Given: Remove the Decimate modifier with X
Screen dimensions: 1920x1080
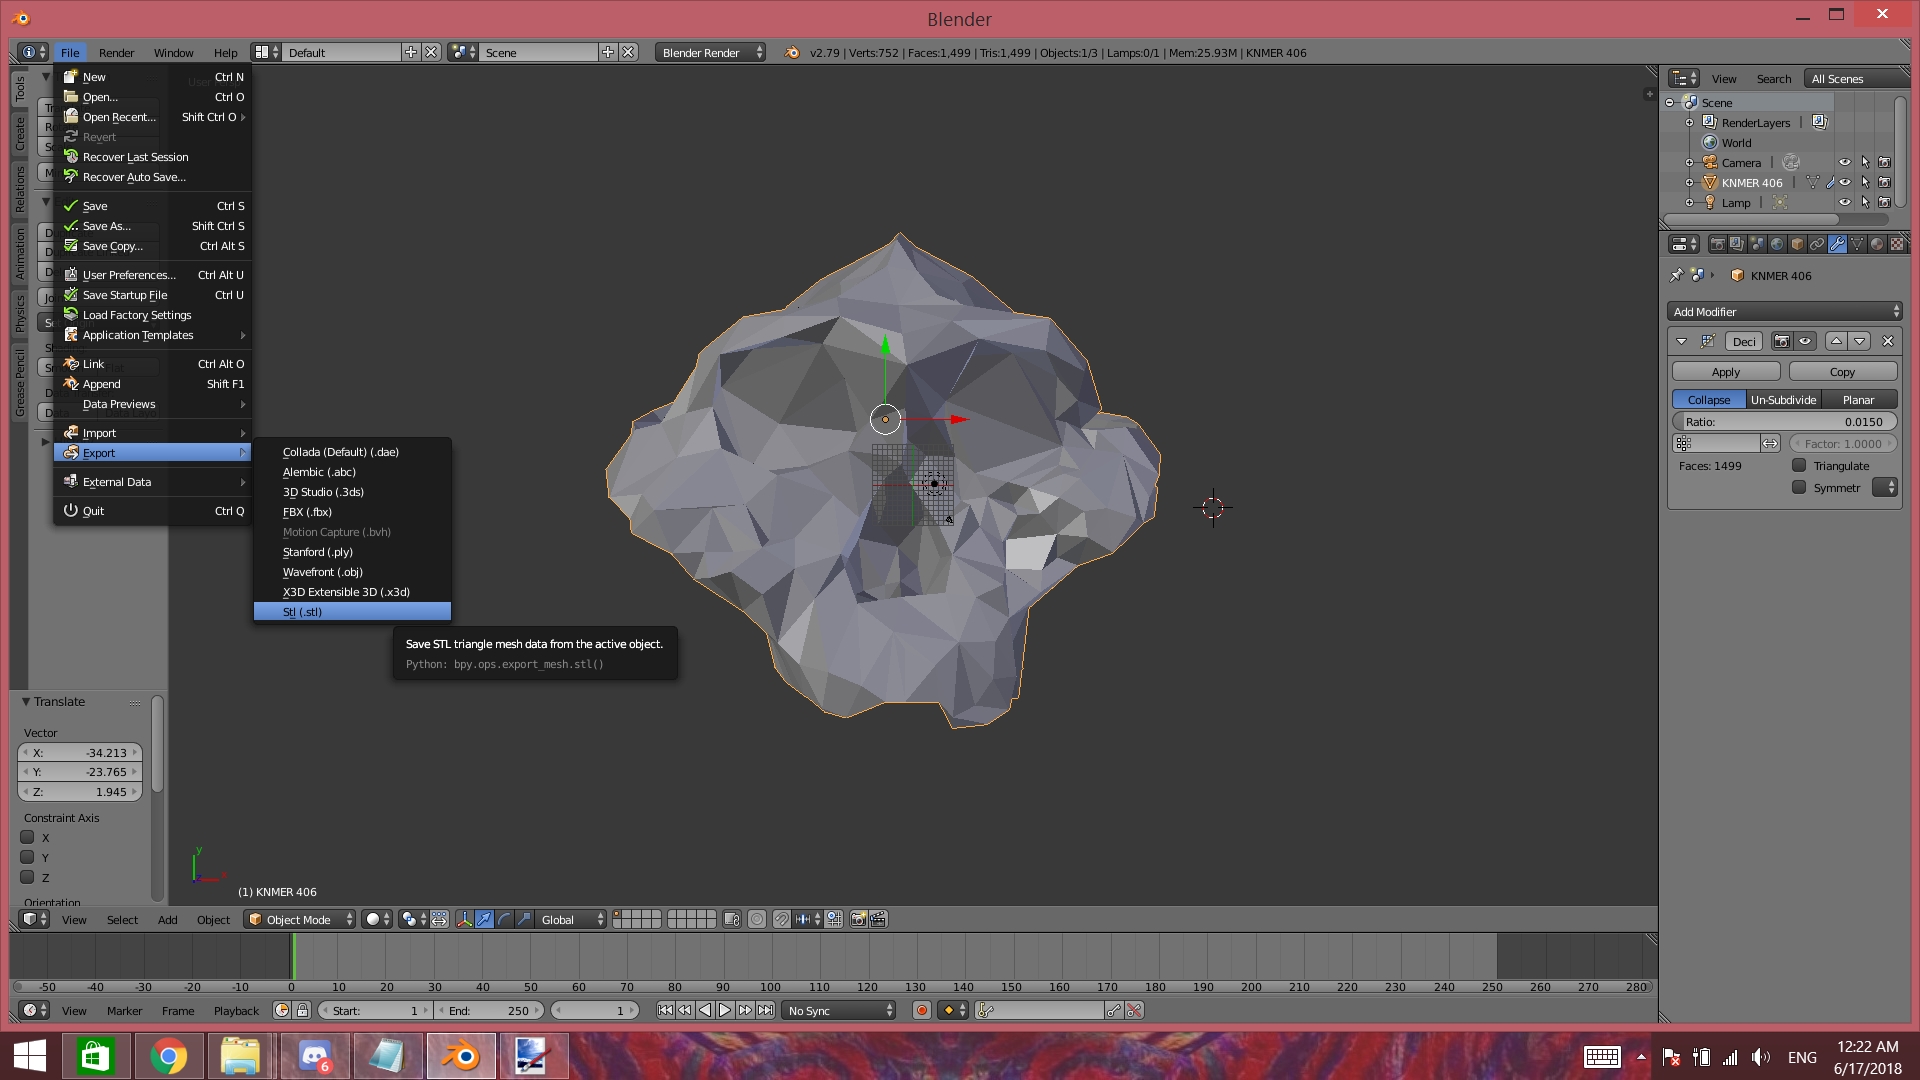Looking at the screenshot, I should (1888, 341).
